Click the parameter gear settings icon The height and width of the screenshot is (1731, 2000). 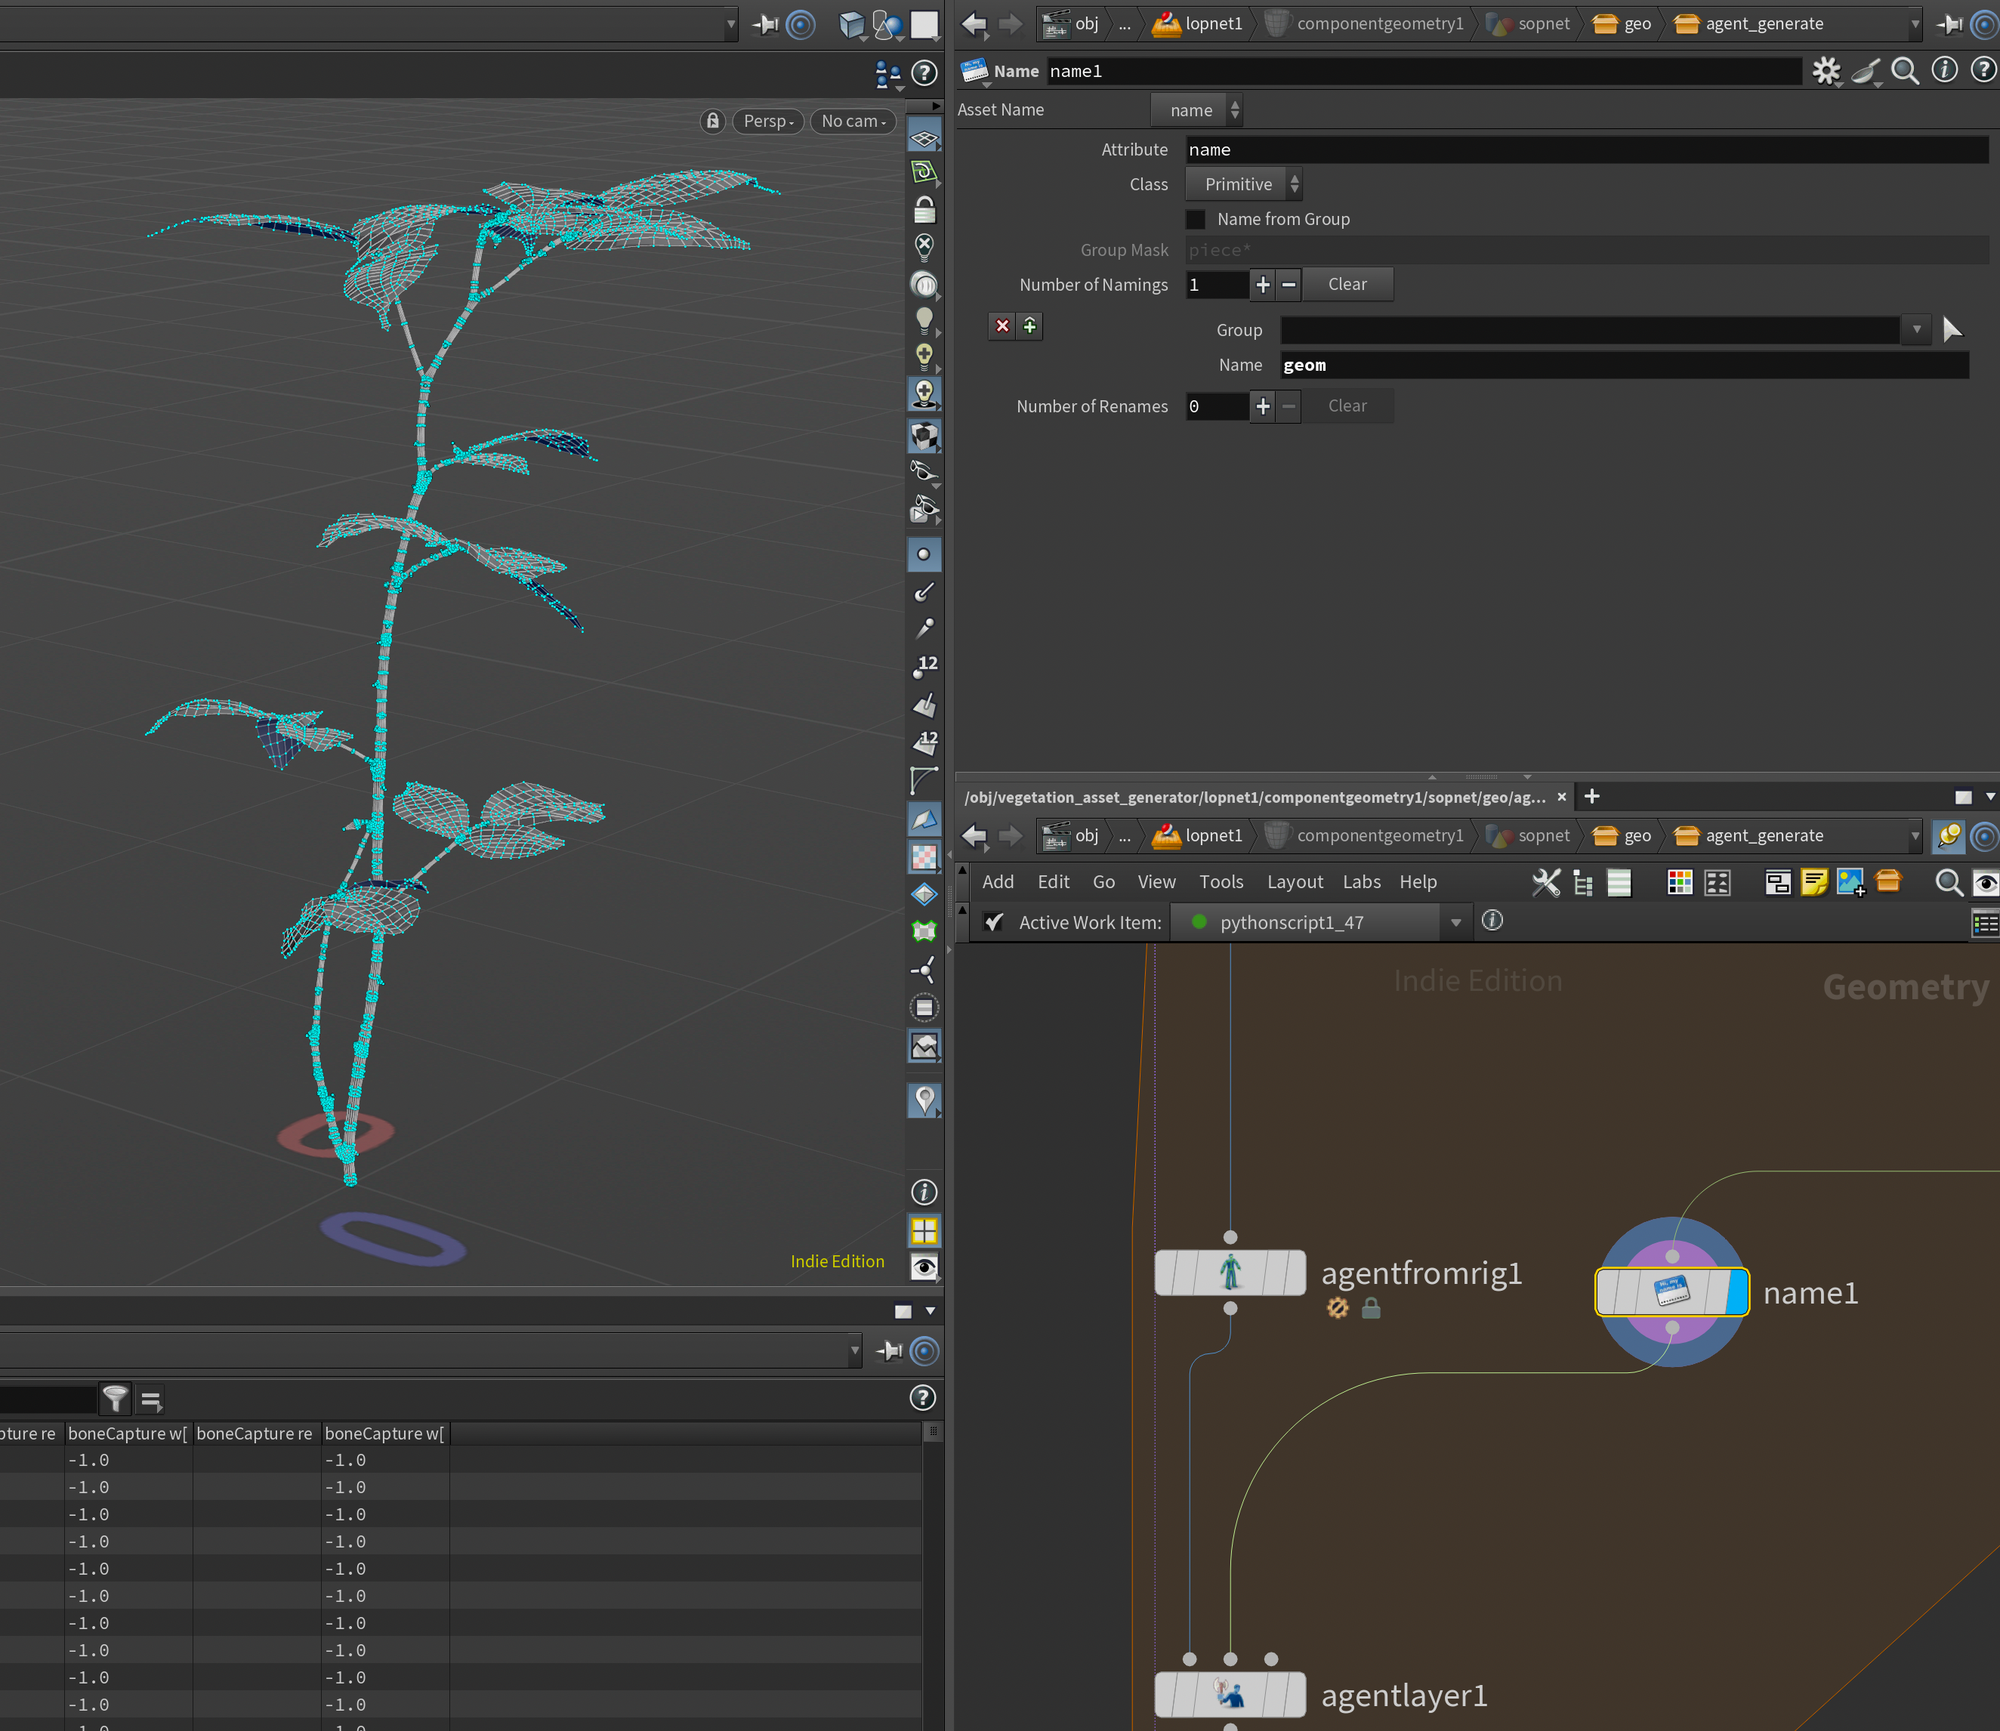coord(1826,71)
